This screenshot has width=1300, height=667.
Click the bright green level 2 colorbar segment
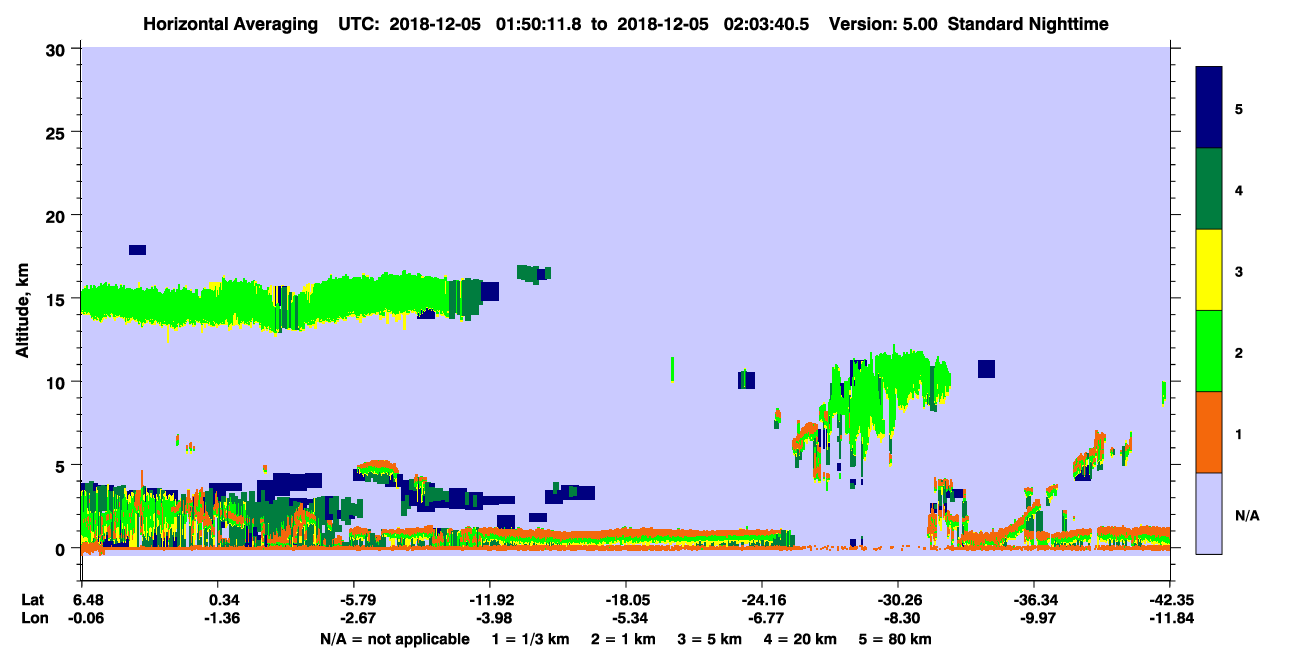point(1209,351)
